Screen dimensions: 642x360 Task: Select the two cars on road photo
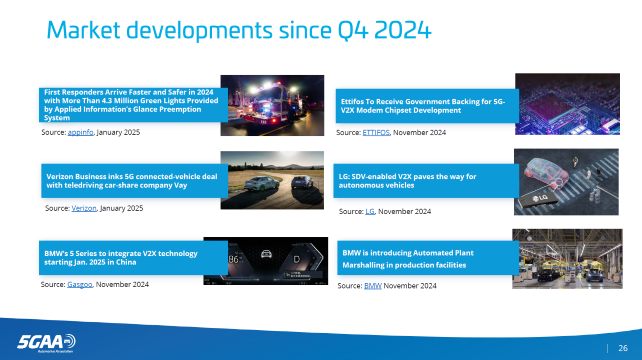pos(272,180)
